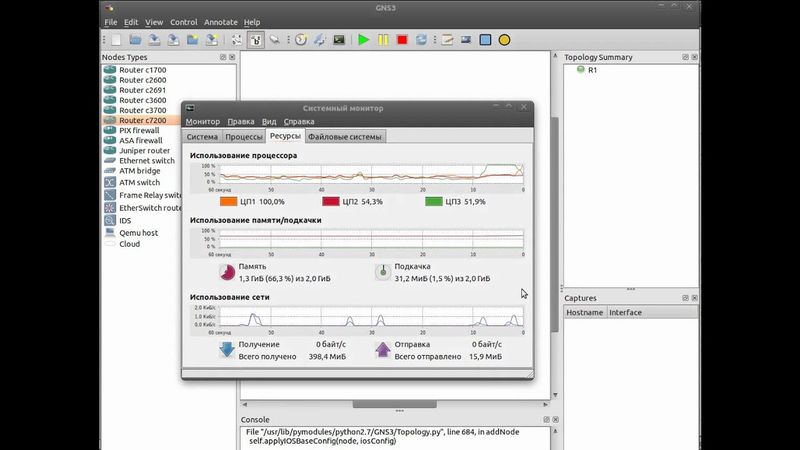Click the blue Получение download arrow icon

pyautogui.click(x=227, y=350)
